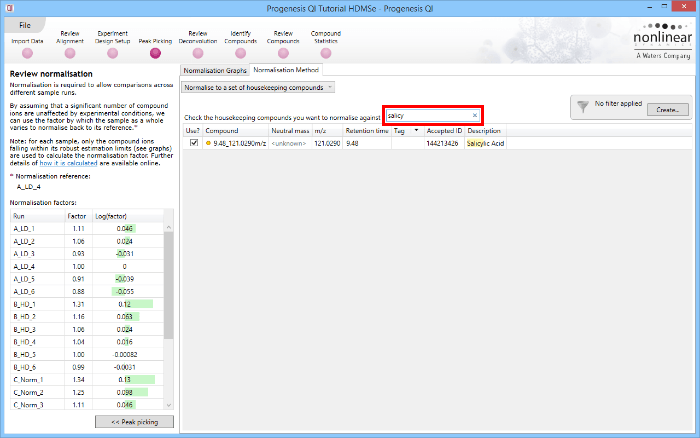Select run A_LD_3 row
The image size is (700, 438).
point(87,254)
